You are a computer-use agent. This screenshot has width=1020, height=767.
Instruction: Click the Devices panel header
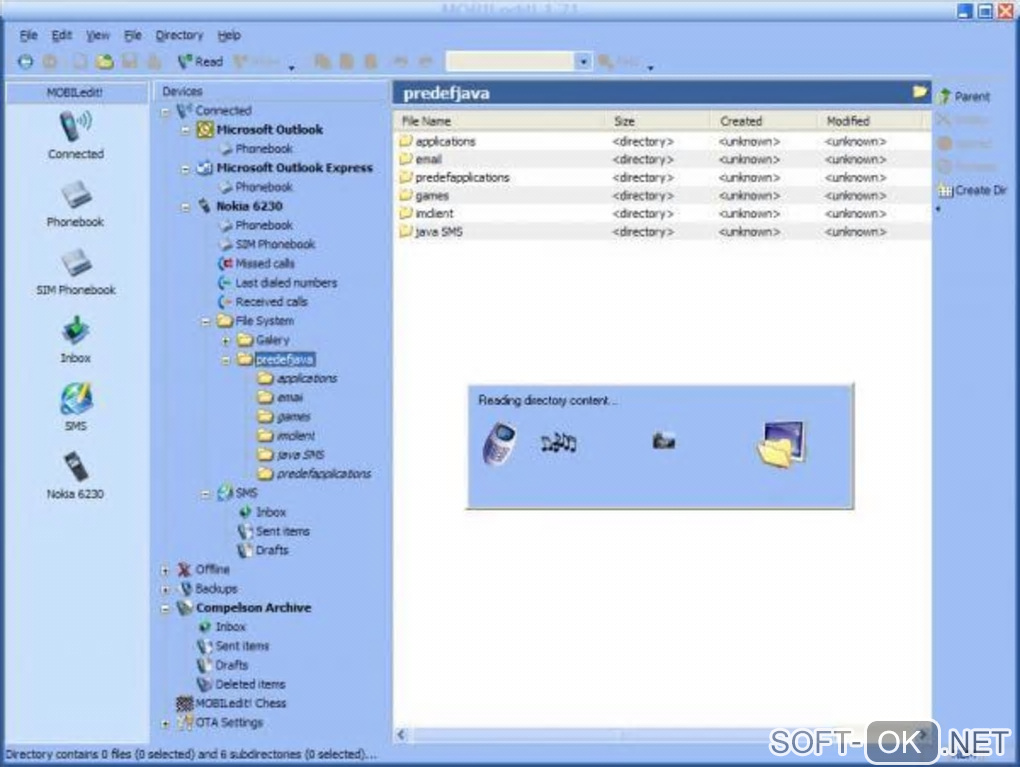coord(270,92)
